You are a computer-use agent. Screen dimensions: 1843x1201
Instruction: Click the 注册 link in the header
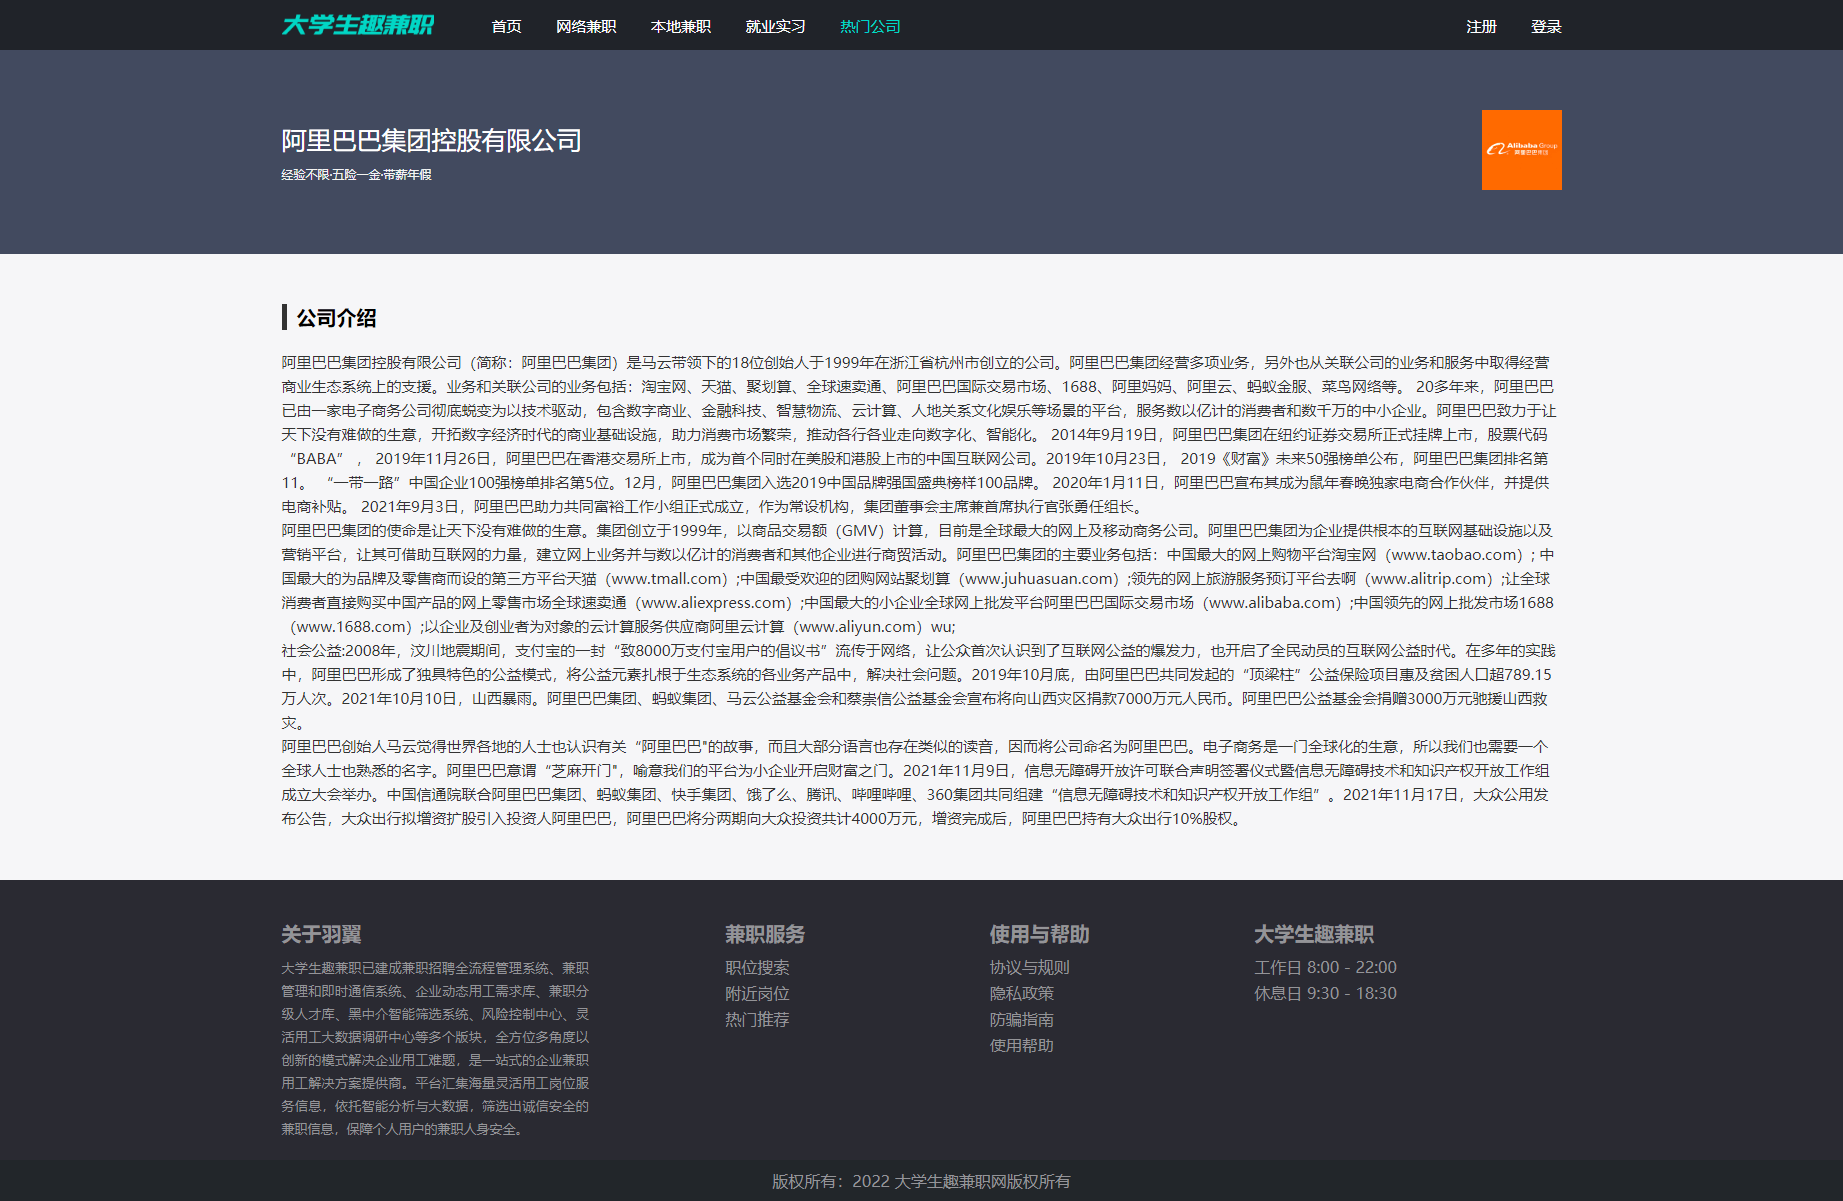pos(1481,26)
